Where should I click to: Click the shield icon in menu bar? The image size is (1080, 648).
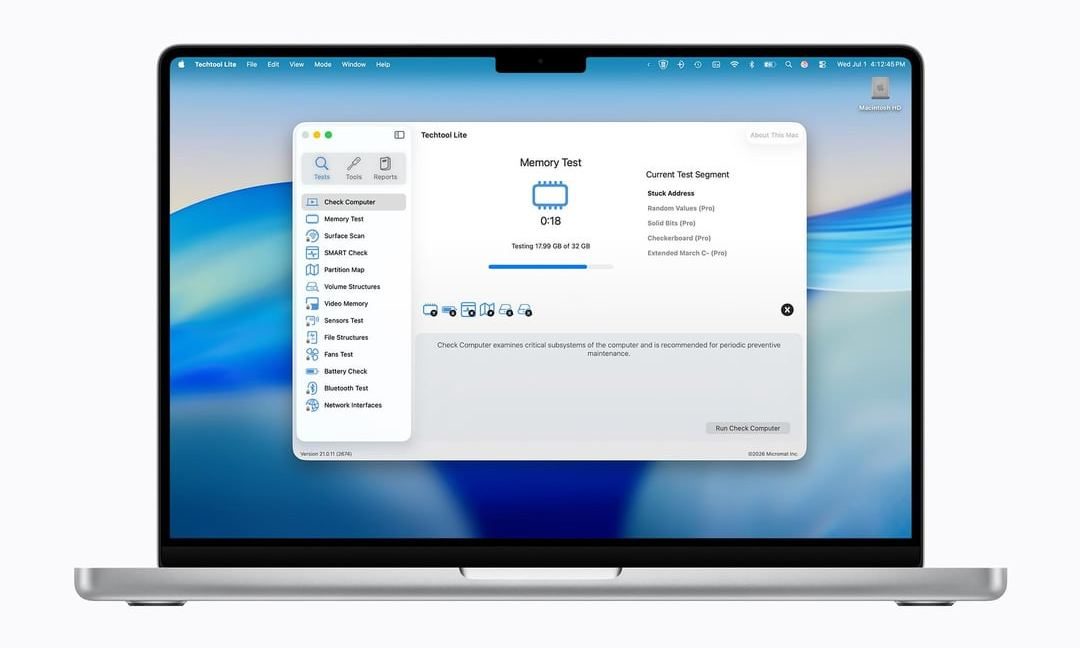(x=663, y=64)
